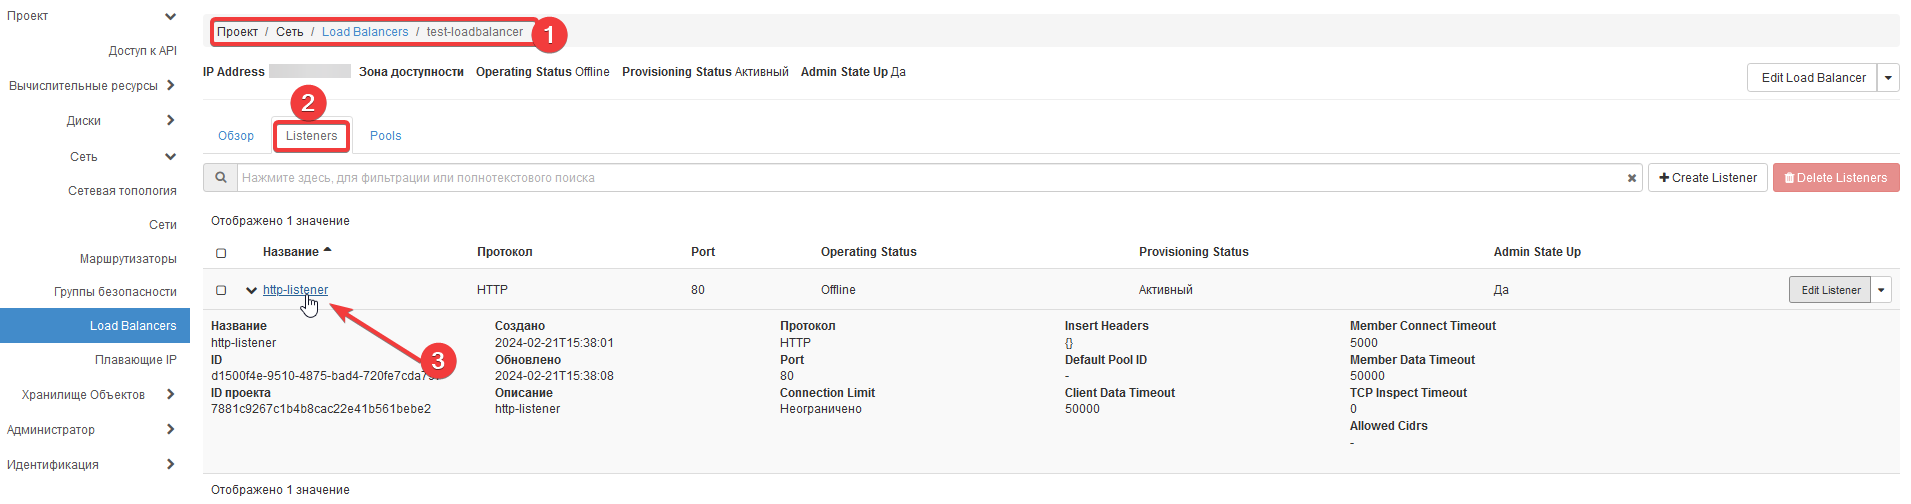Open the Edit Load Balancer dropdown arrow
1911x504 pixels.
click(1888, 78)
